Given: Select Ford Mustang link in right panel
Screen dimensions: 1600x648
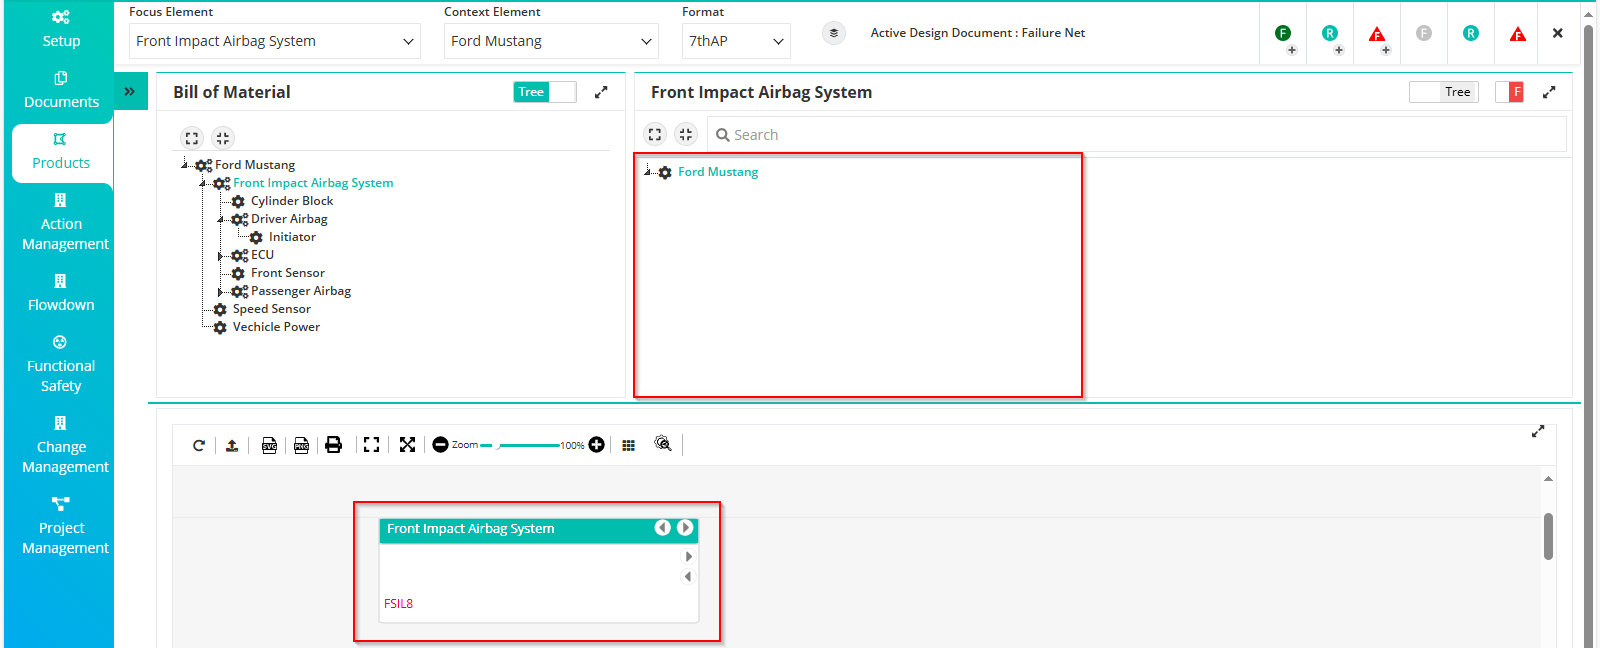Looking at the screenshot, I should (x=718, y=172).
